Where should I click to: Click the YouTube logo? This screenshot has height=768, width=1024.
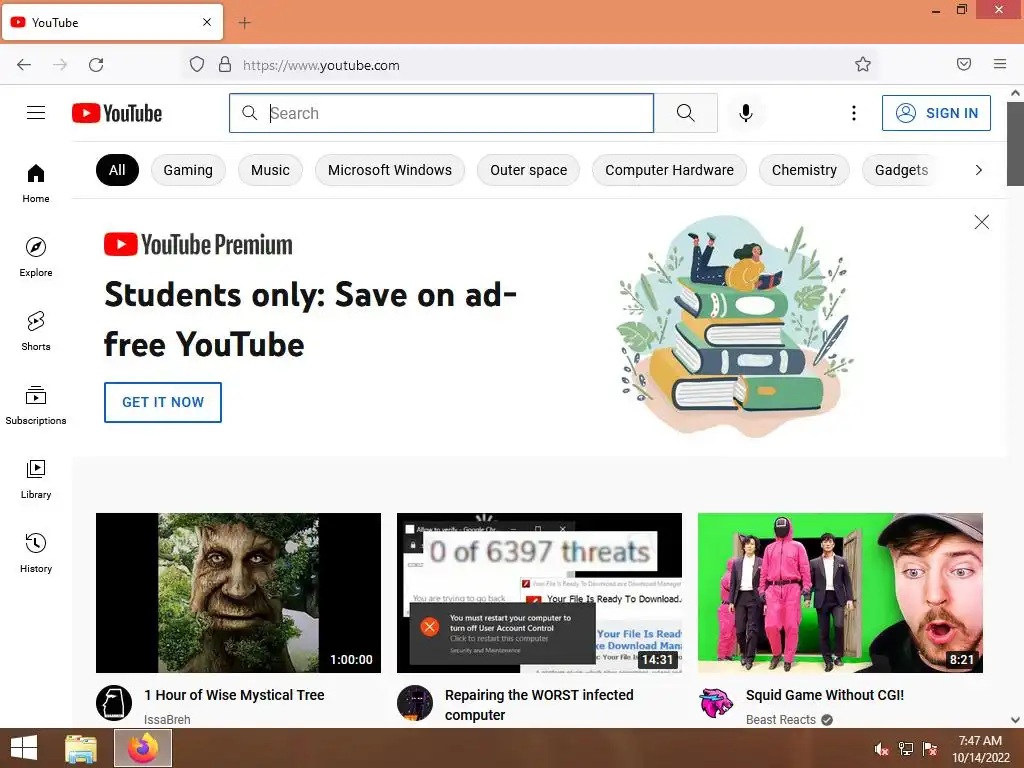[117, 113]
